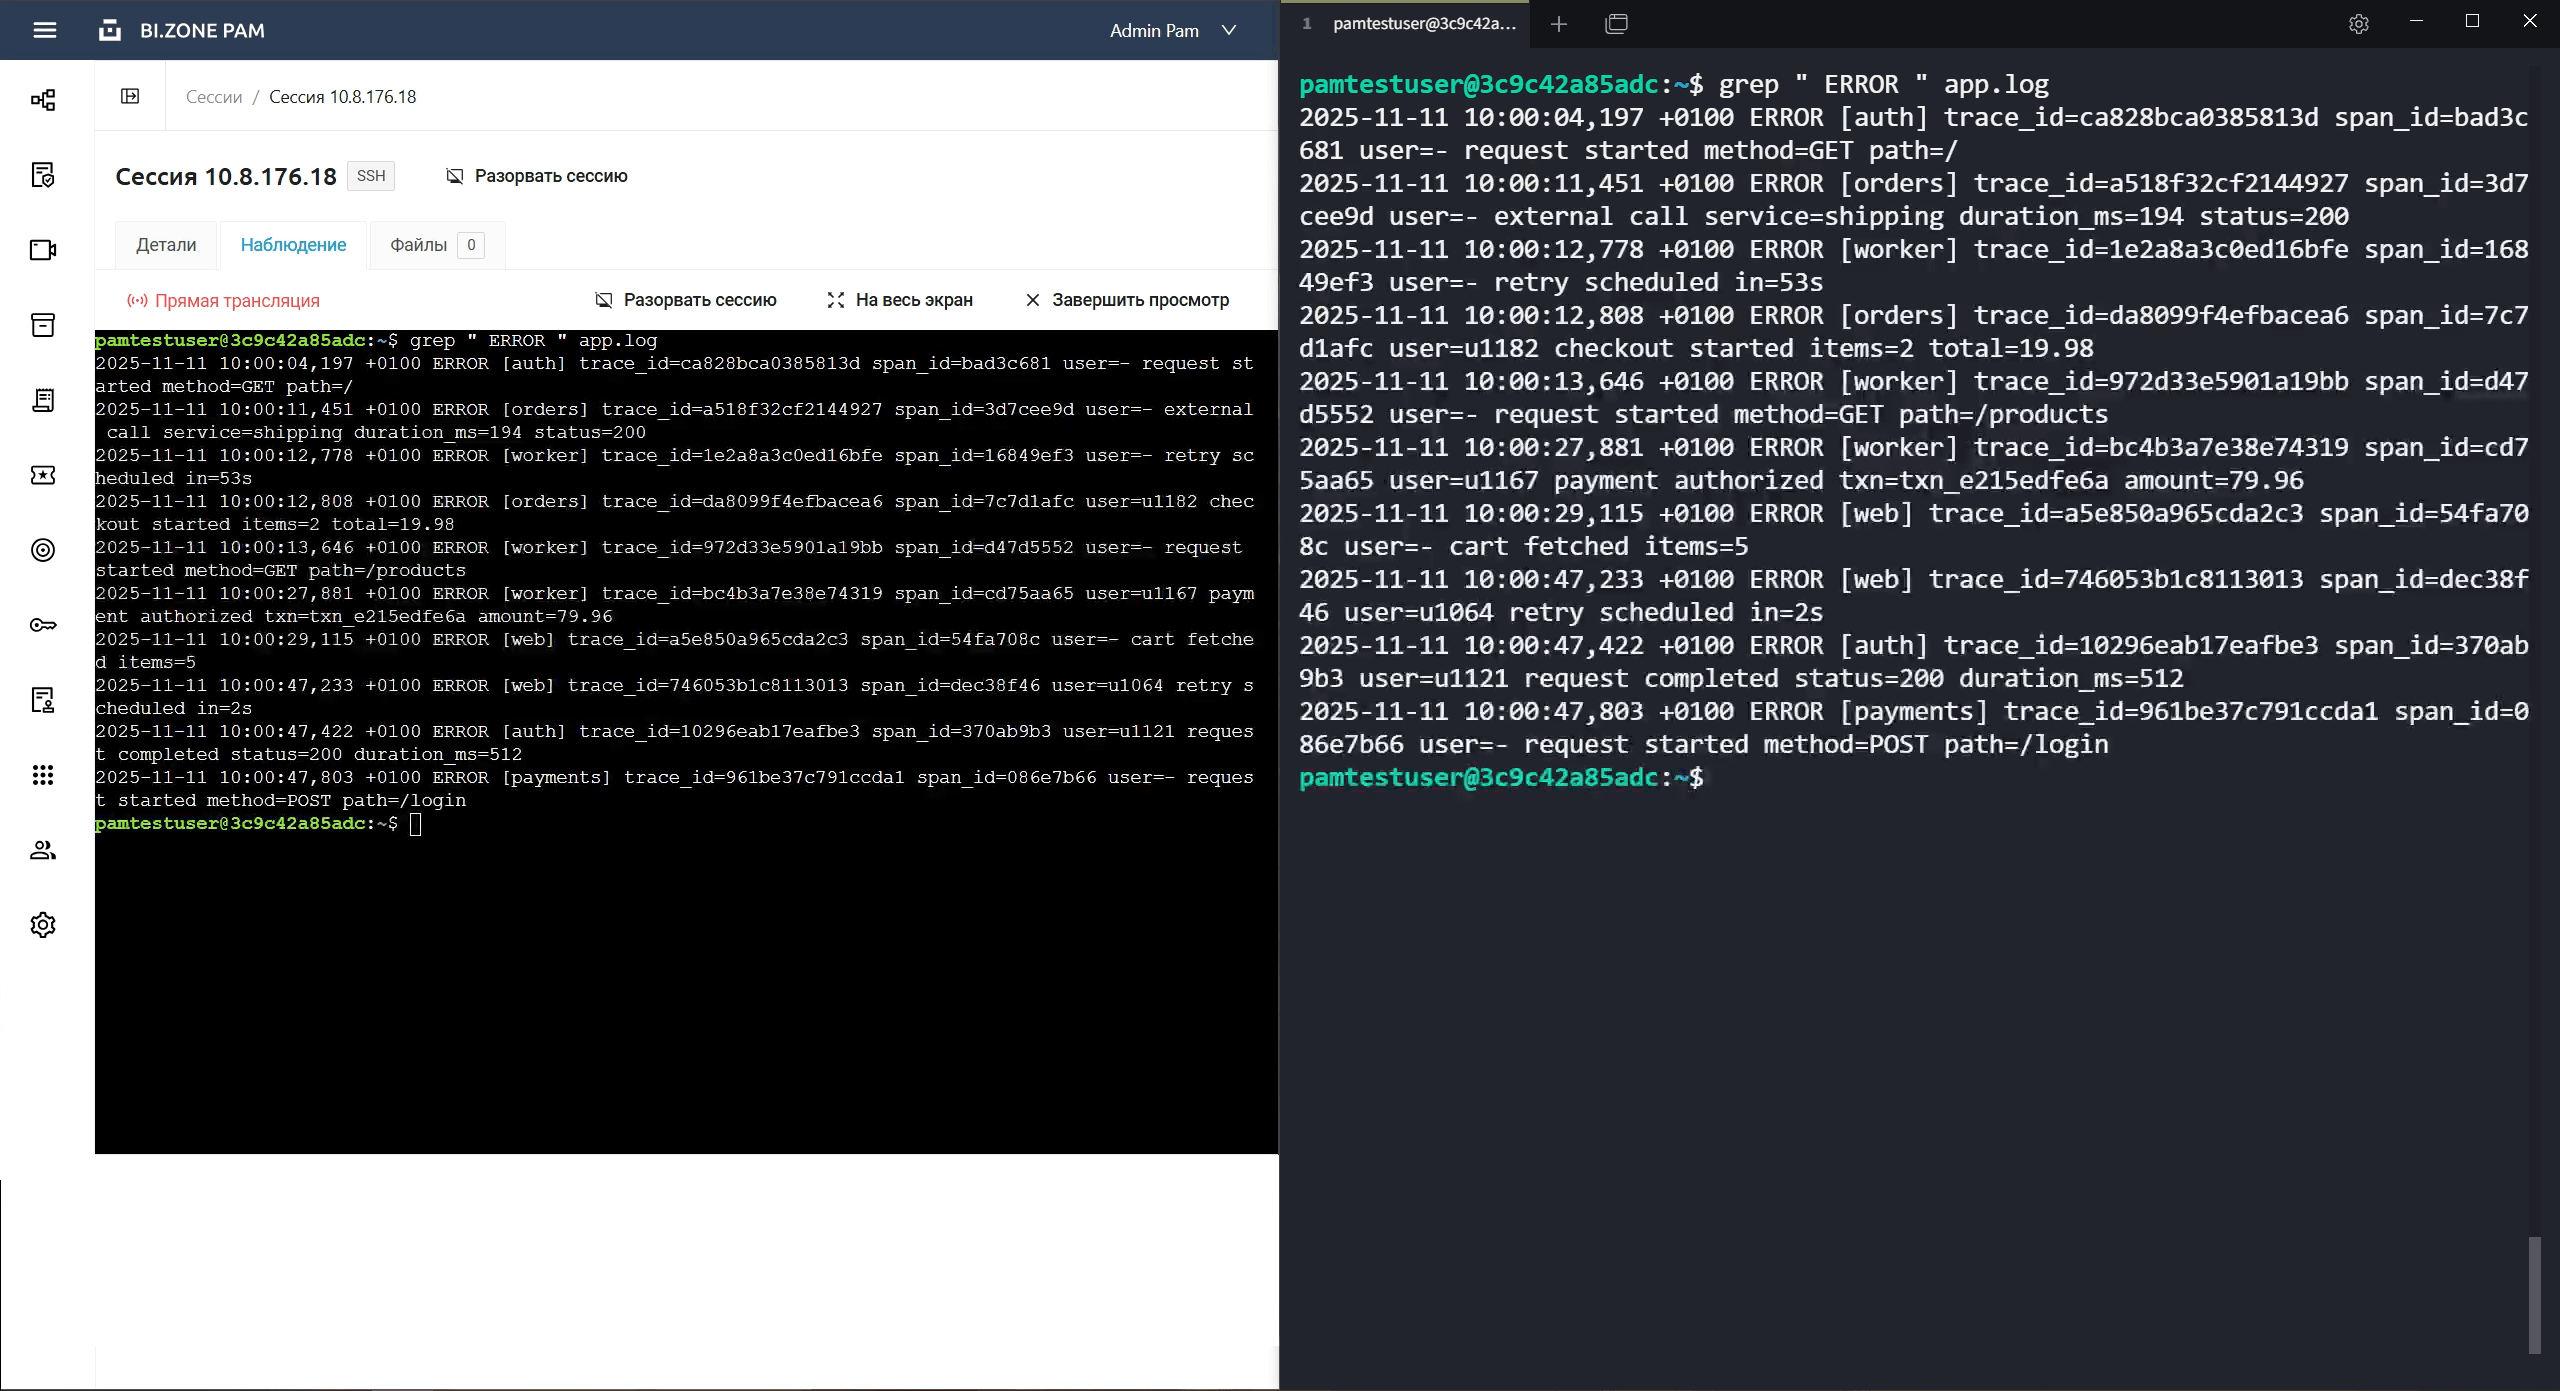2560x1391 pixels.
Task: Click the terminal window scrollbar thumb
Action: [2534, 1295]
